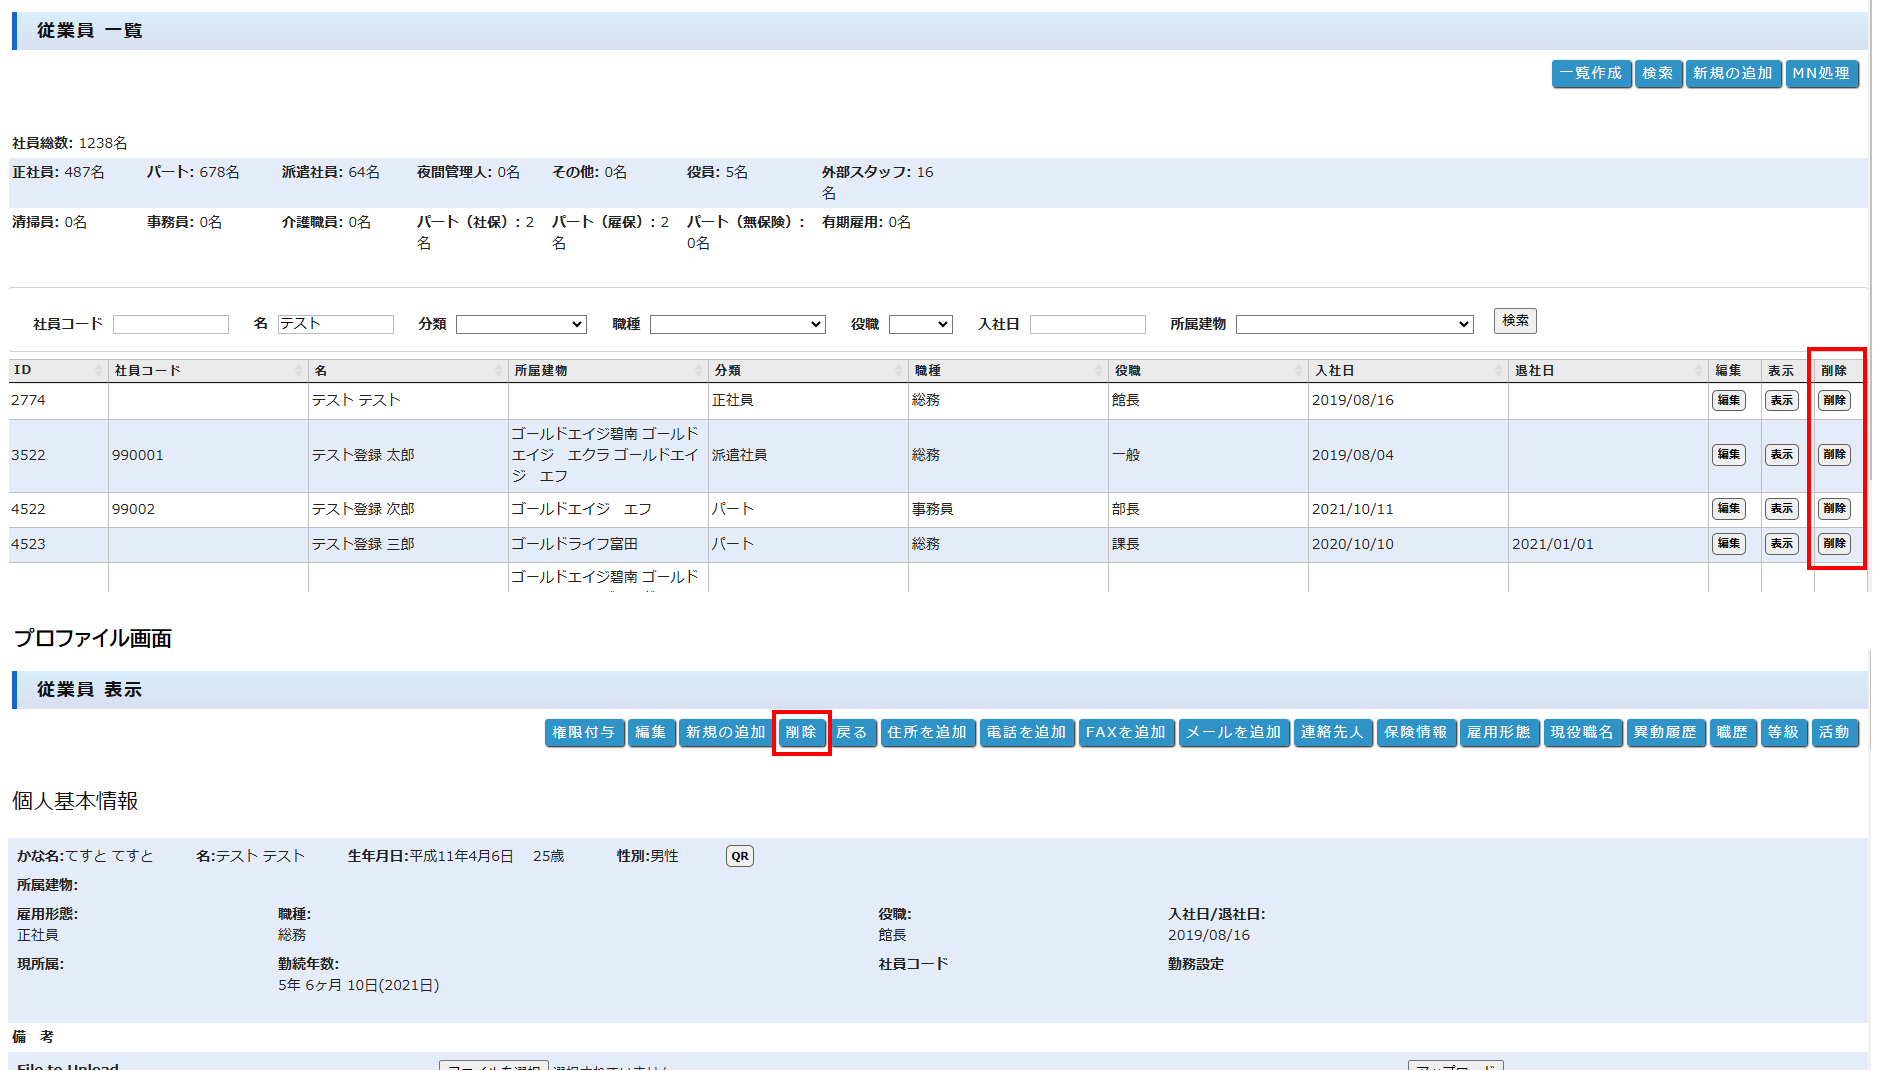Click the highlighted 削除 button in profile toolbar
1881x1071 pixels.
pyautogui.click(x=801, y=732)
